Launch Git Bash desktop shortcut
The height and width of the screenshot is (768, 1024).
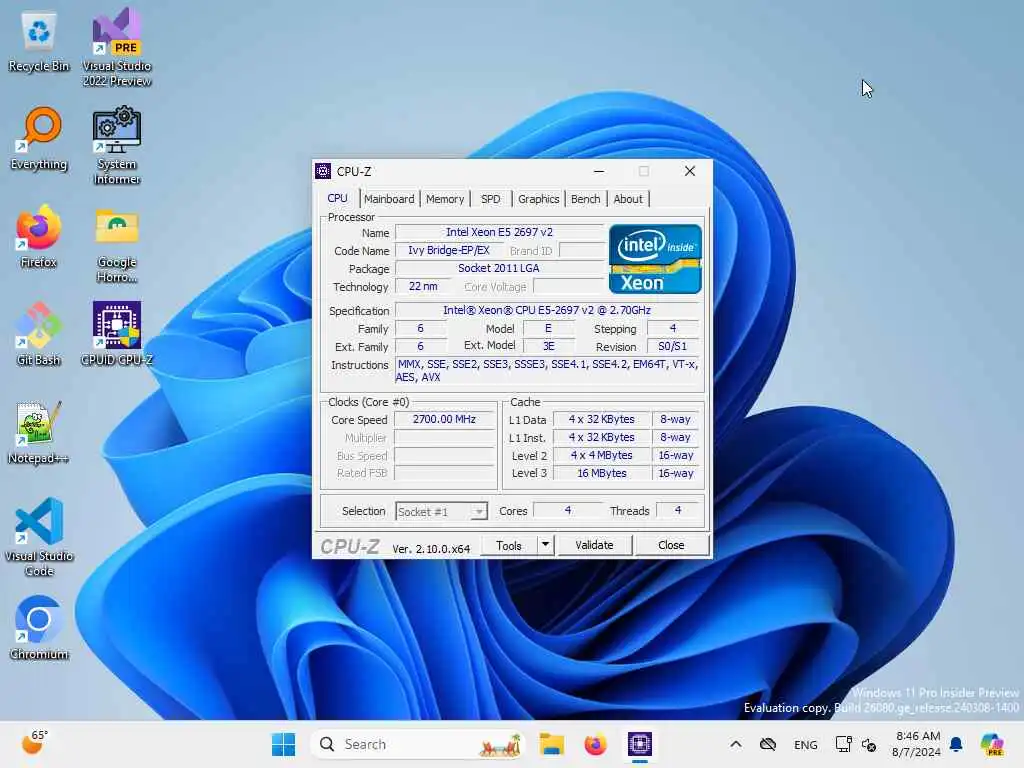point(39,334)
